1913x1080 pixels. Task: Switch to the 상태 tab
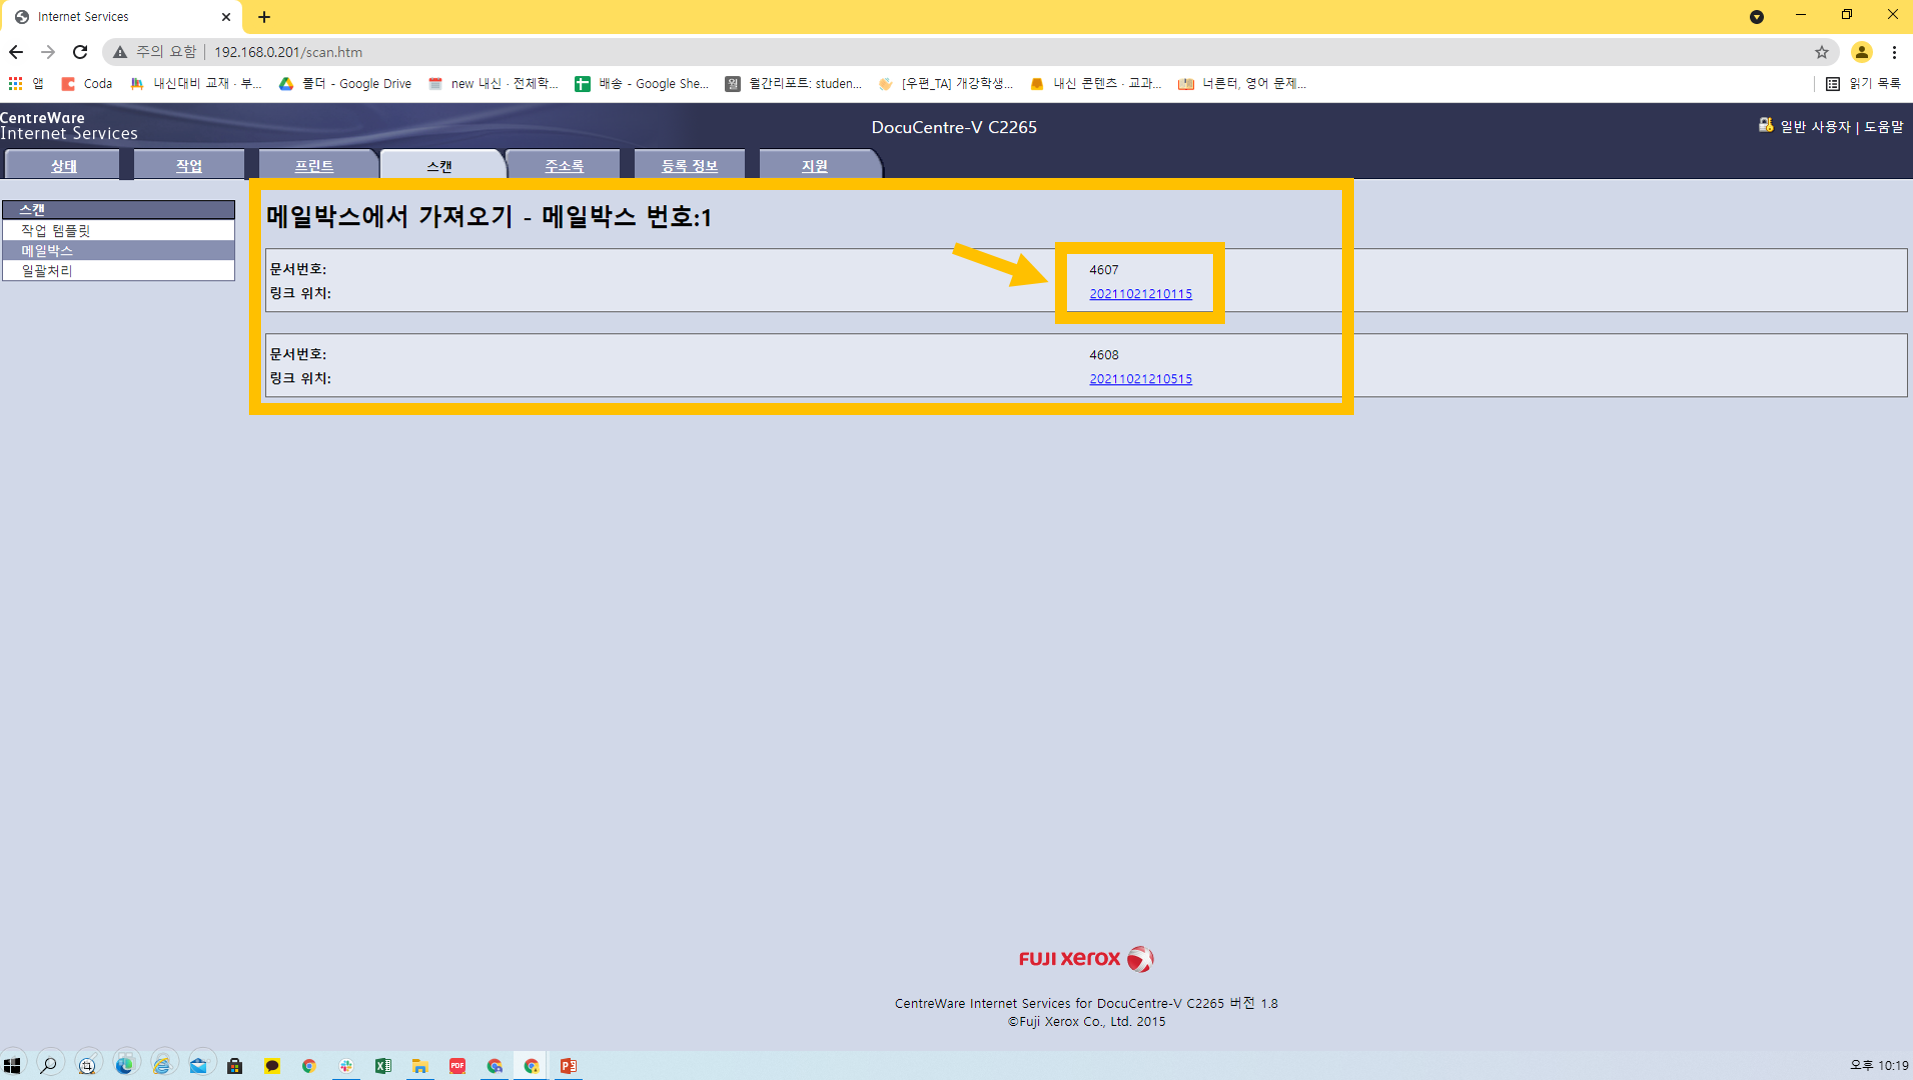[x=63, y=165]
